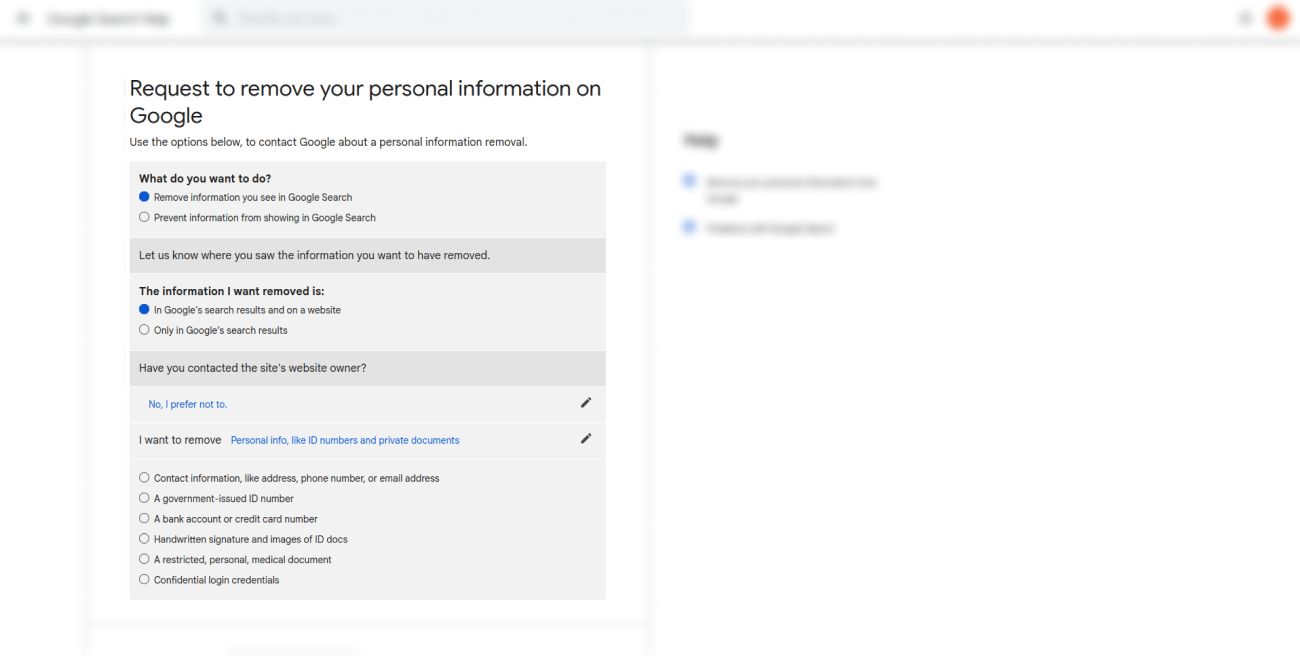This screenshot has height=657, width=1300.
Task: Select "Remove information you see in Google Search"
Action: [145, 197]
